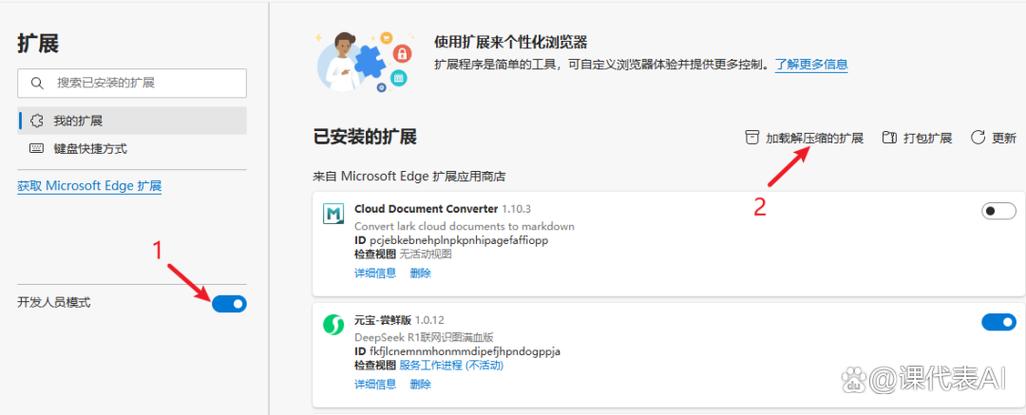Focus the 搜索已安装的扩展 search field
1026x415 pixels.
pos(132,83)
